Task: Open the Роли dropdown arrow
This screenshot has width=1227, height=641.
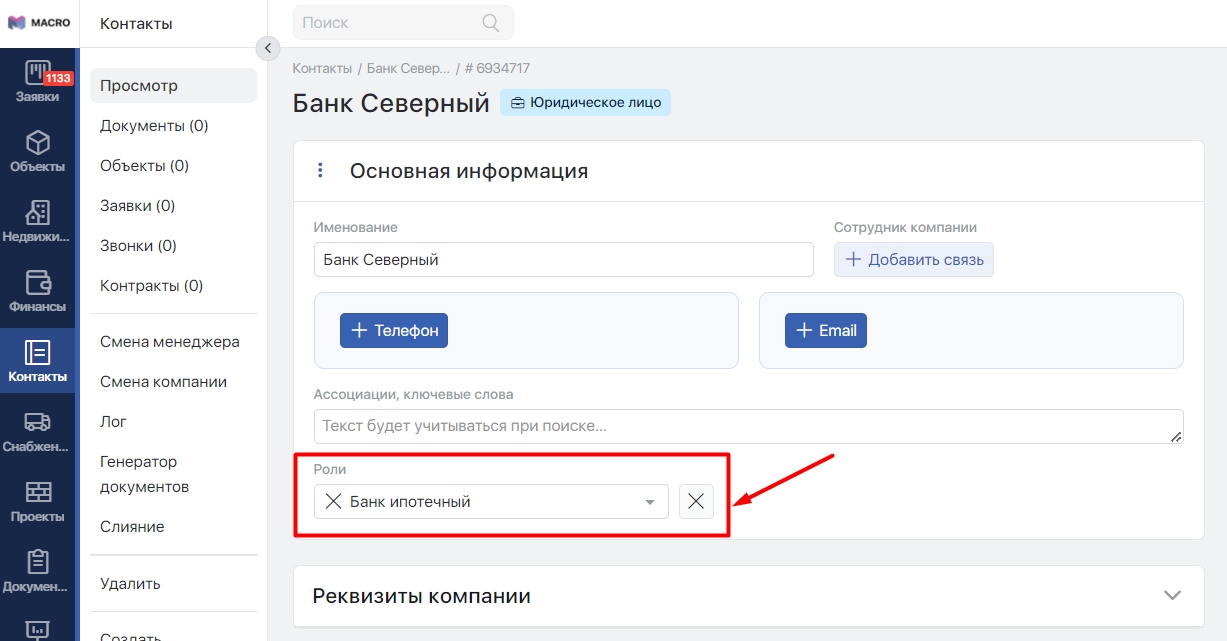Action: (650, 502)
